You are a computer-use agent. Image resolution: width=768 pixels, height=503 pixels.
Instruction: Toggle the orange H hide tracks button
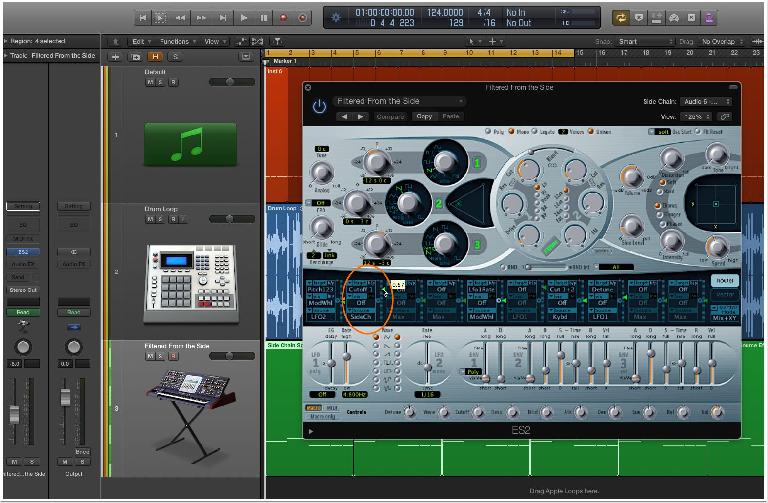155,57
